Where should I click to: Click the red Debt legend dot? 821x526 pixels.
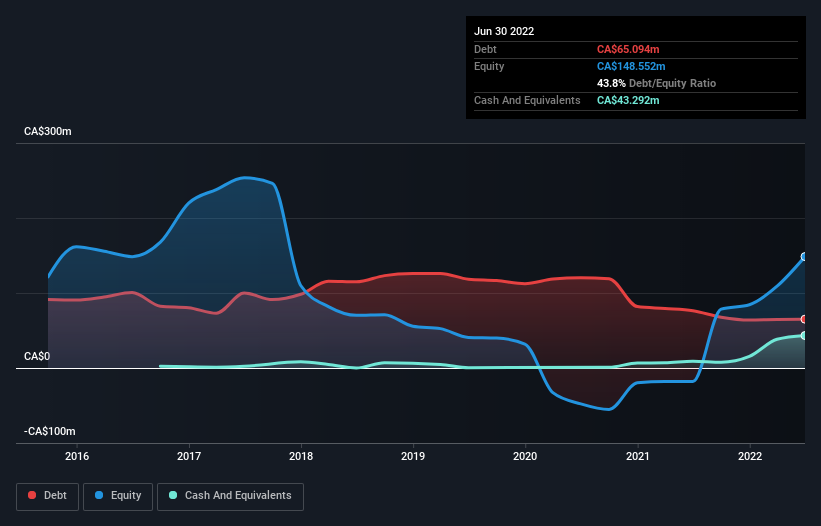pos(32,495)
